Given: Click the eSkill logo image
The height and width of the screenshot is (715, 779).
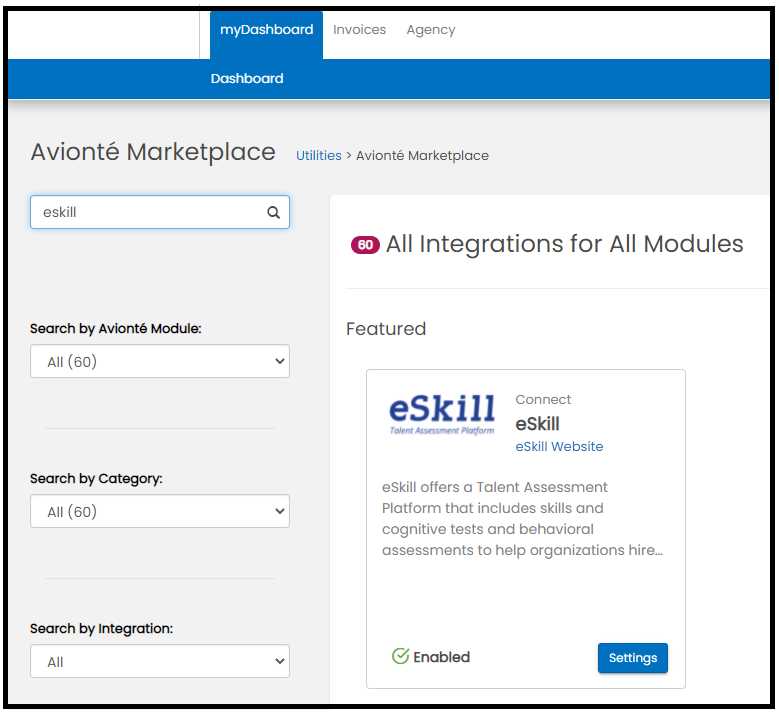Looking at the screenshot, I should point(442,415).
